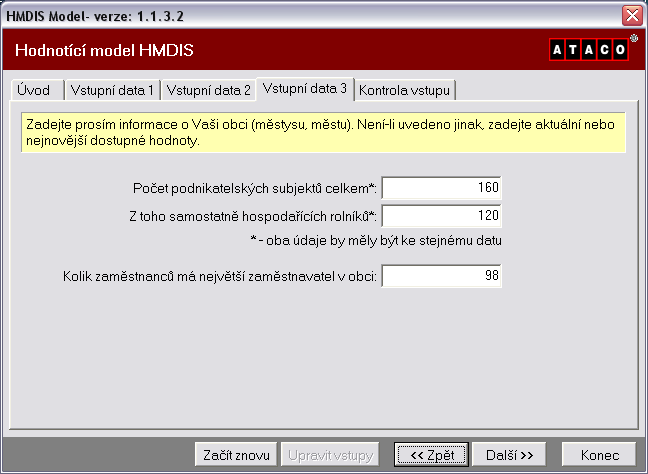Click the ATACO logo

coord(589,50)
